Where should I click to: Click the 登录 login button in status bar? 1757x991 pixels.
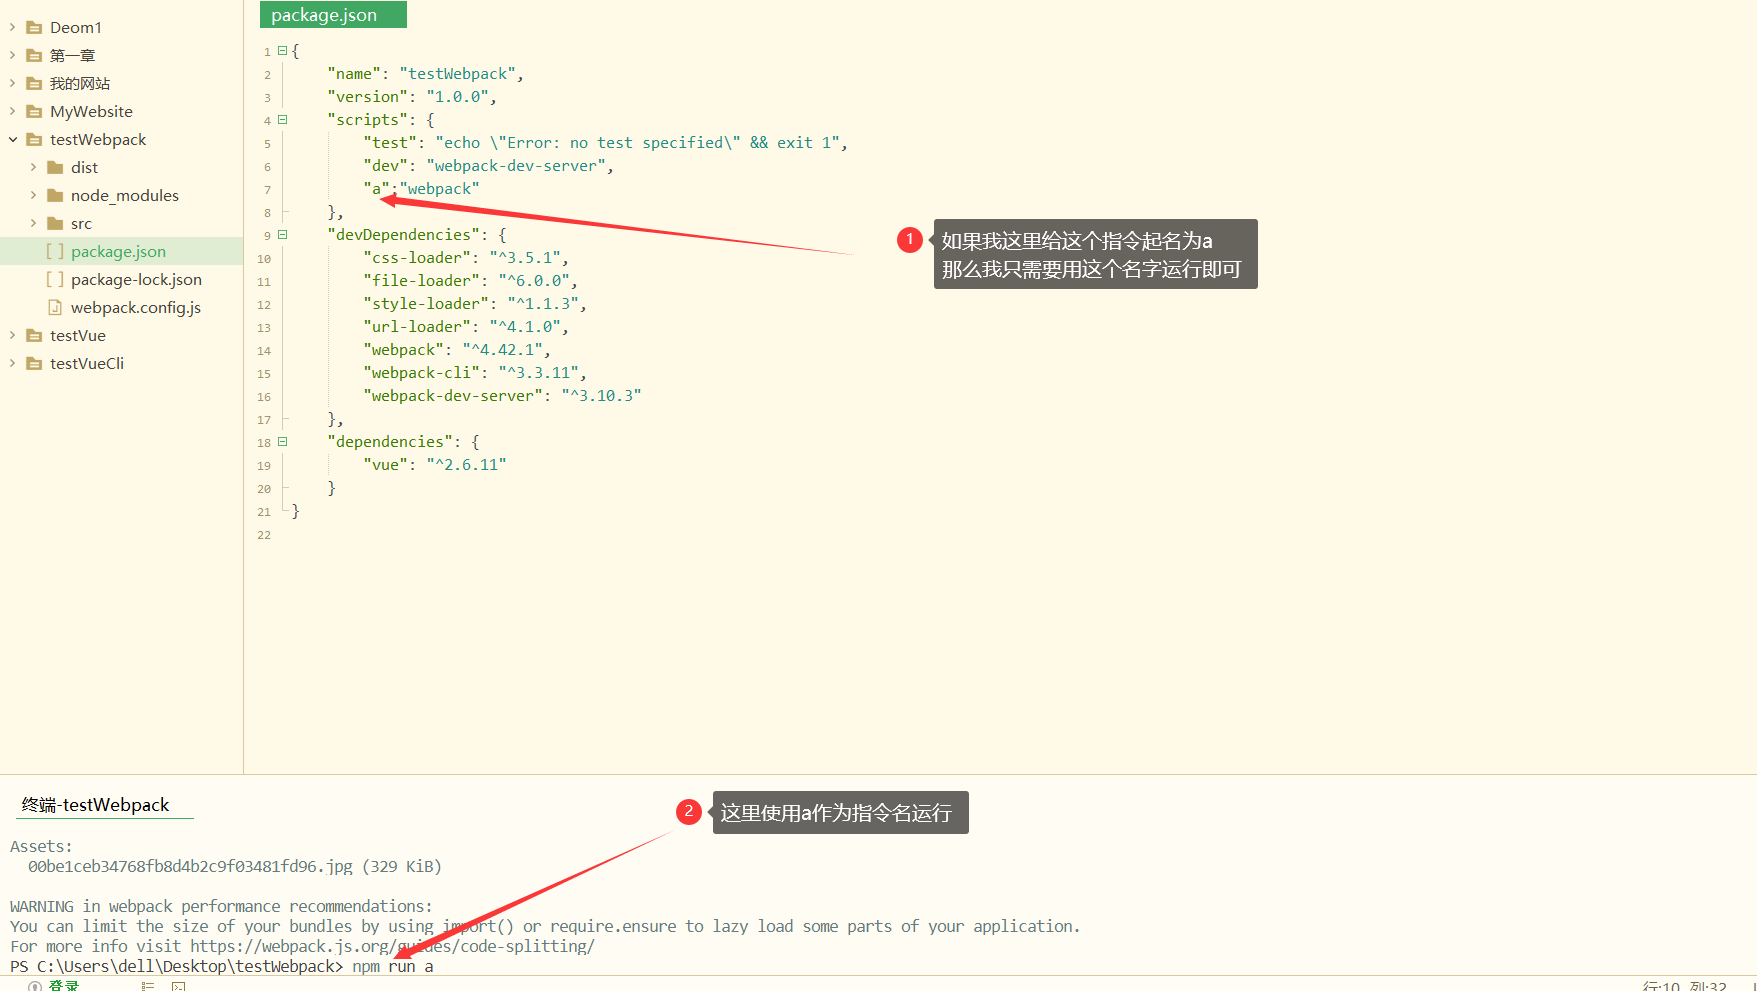[63, 986]
